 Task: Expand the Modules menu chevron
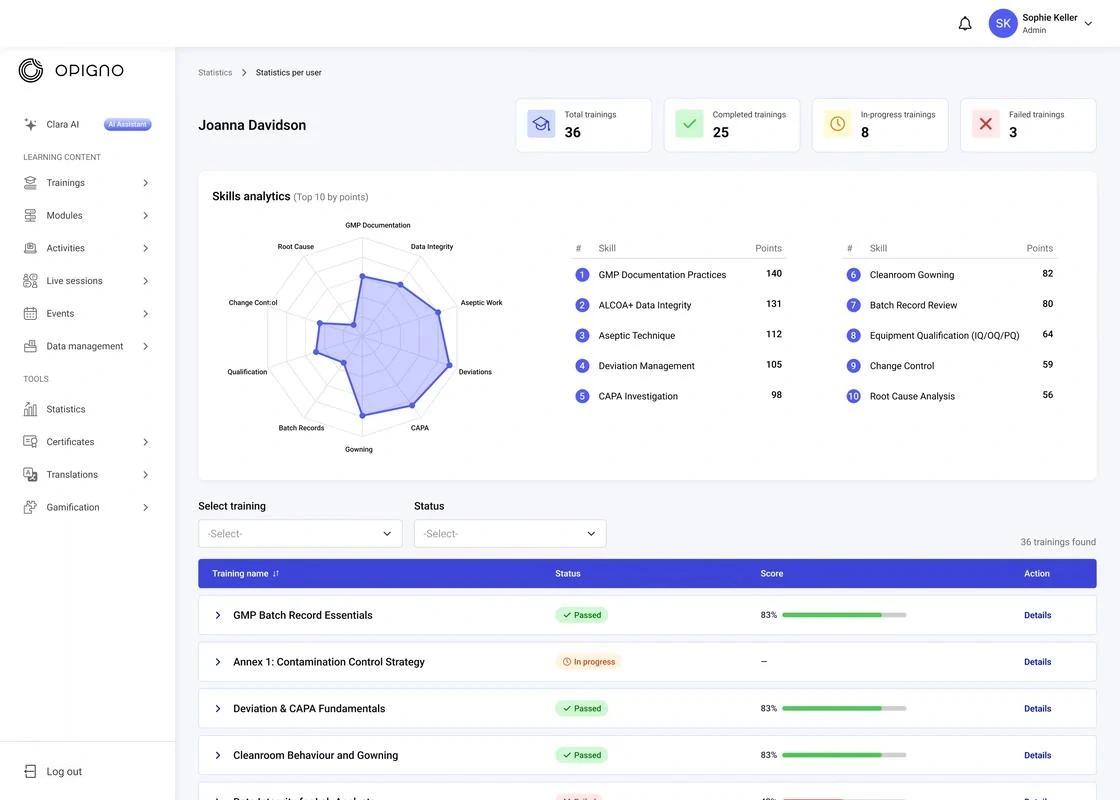(x=146, y=216)
